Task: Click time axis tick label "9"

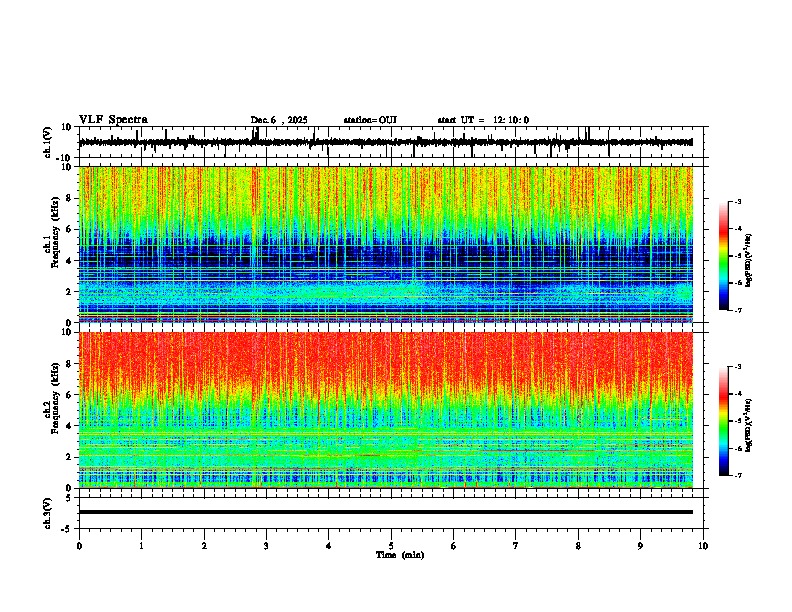Action: click(x=640, y=546)
